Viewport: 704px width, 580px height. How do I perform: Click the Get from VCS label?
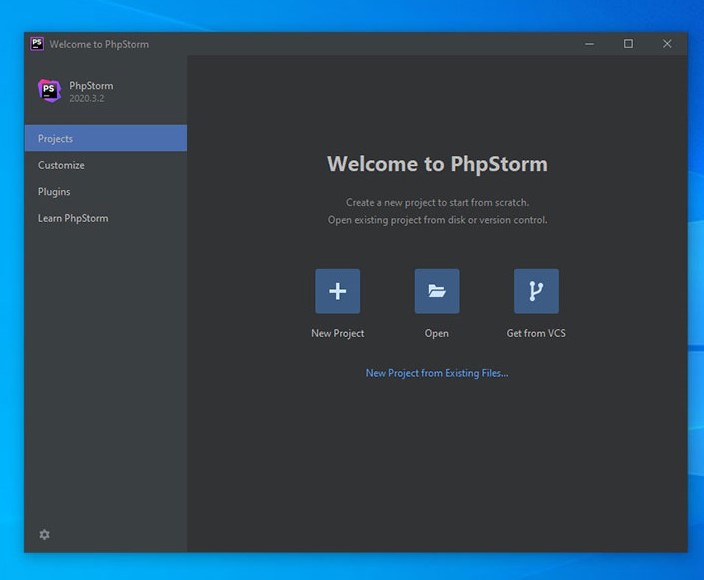click(x=536, y=333)
